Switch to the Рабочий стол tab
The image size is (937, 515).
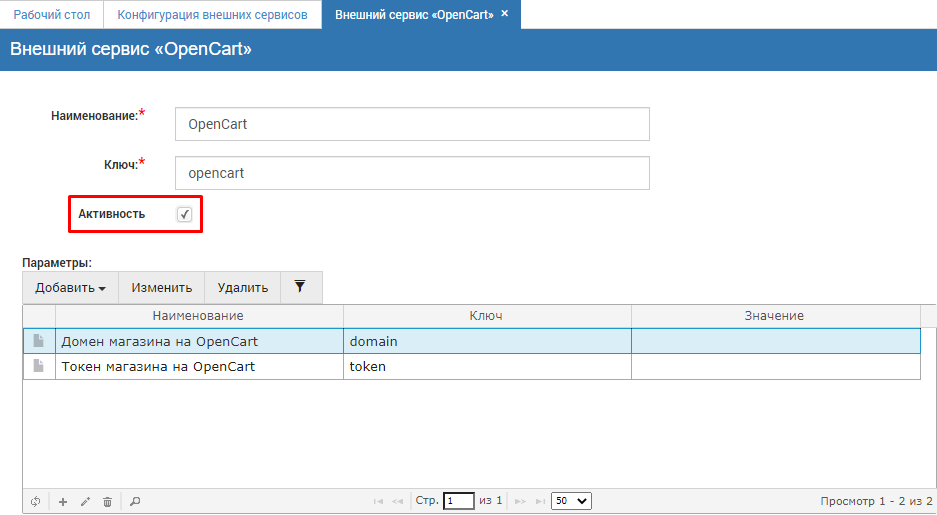51,15
